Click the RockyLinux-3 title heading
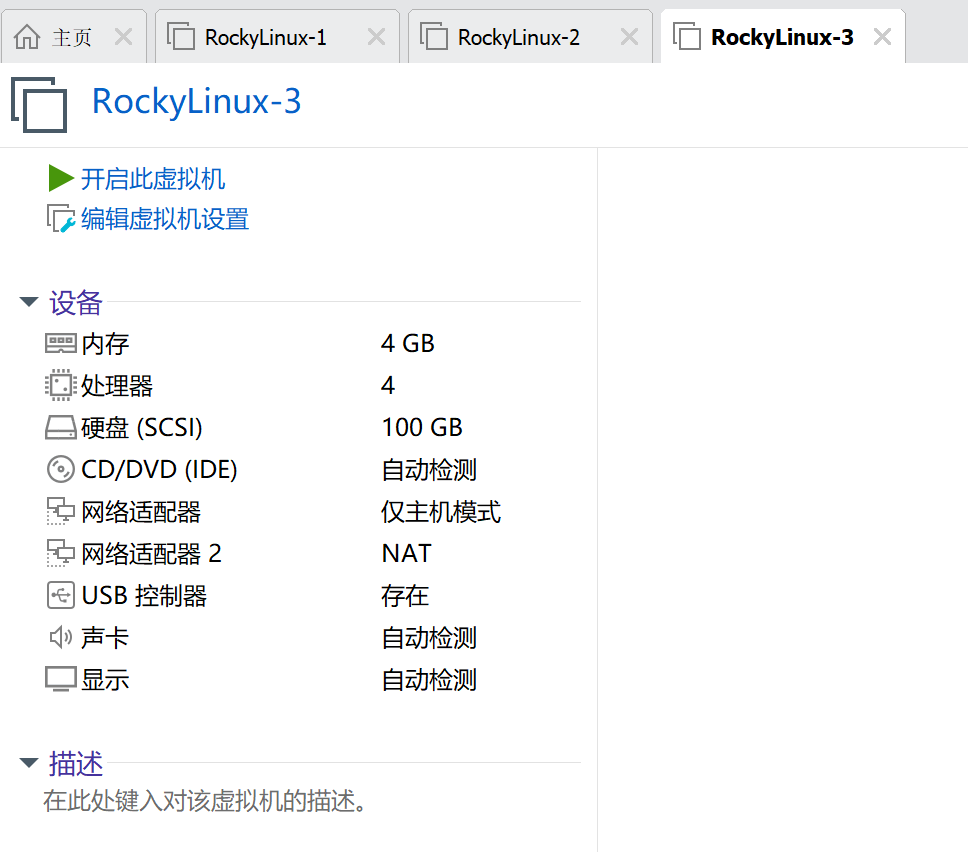This screenshot has height=852, width=968. coord(196,101)
